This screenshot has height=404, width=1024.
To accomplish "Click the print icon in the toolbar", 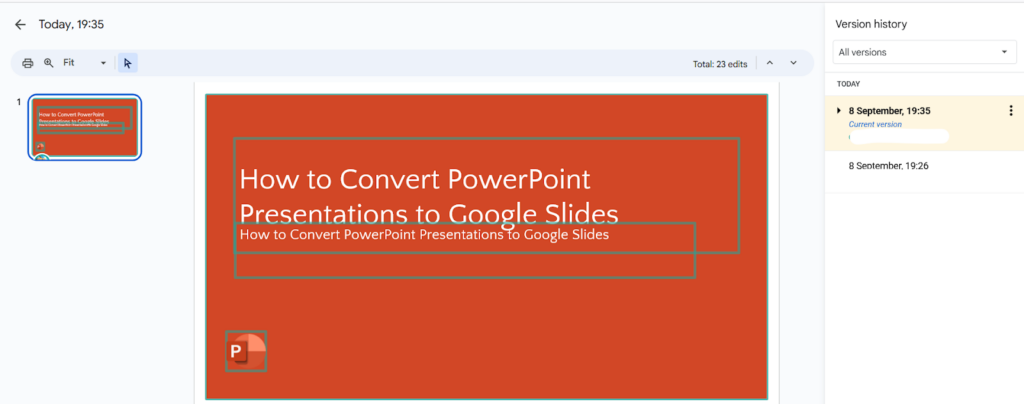I will pyautogui.click(x=28, y=63).
